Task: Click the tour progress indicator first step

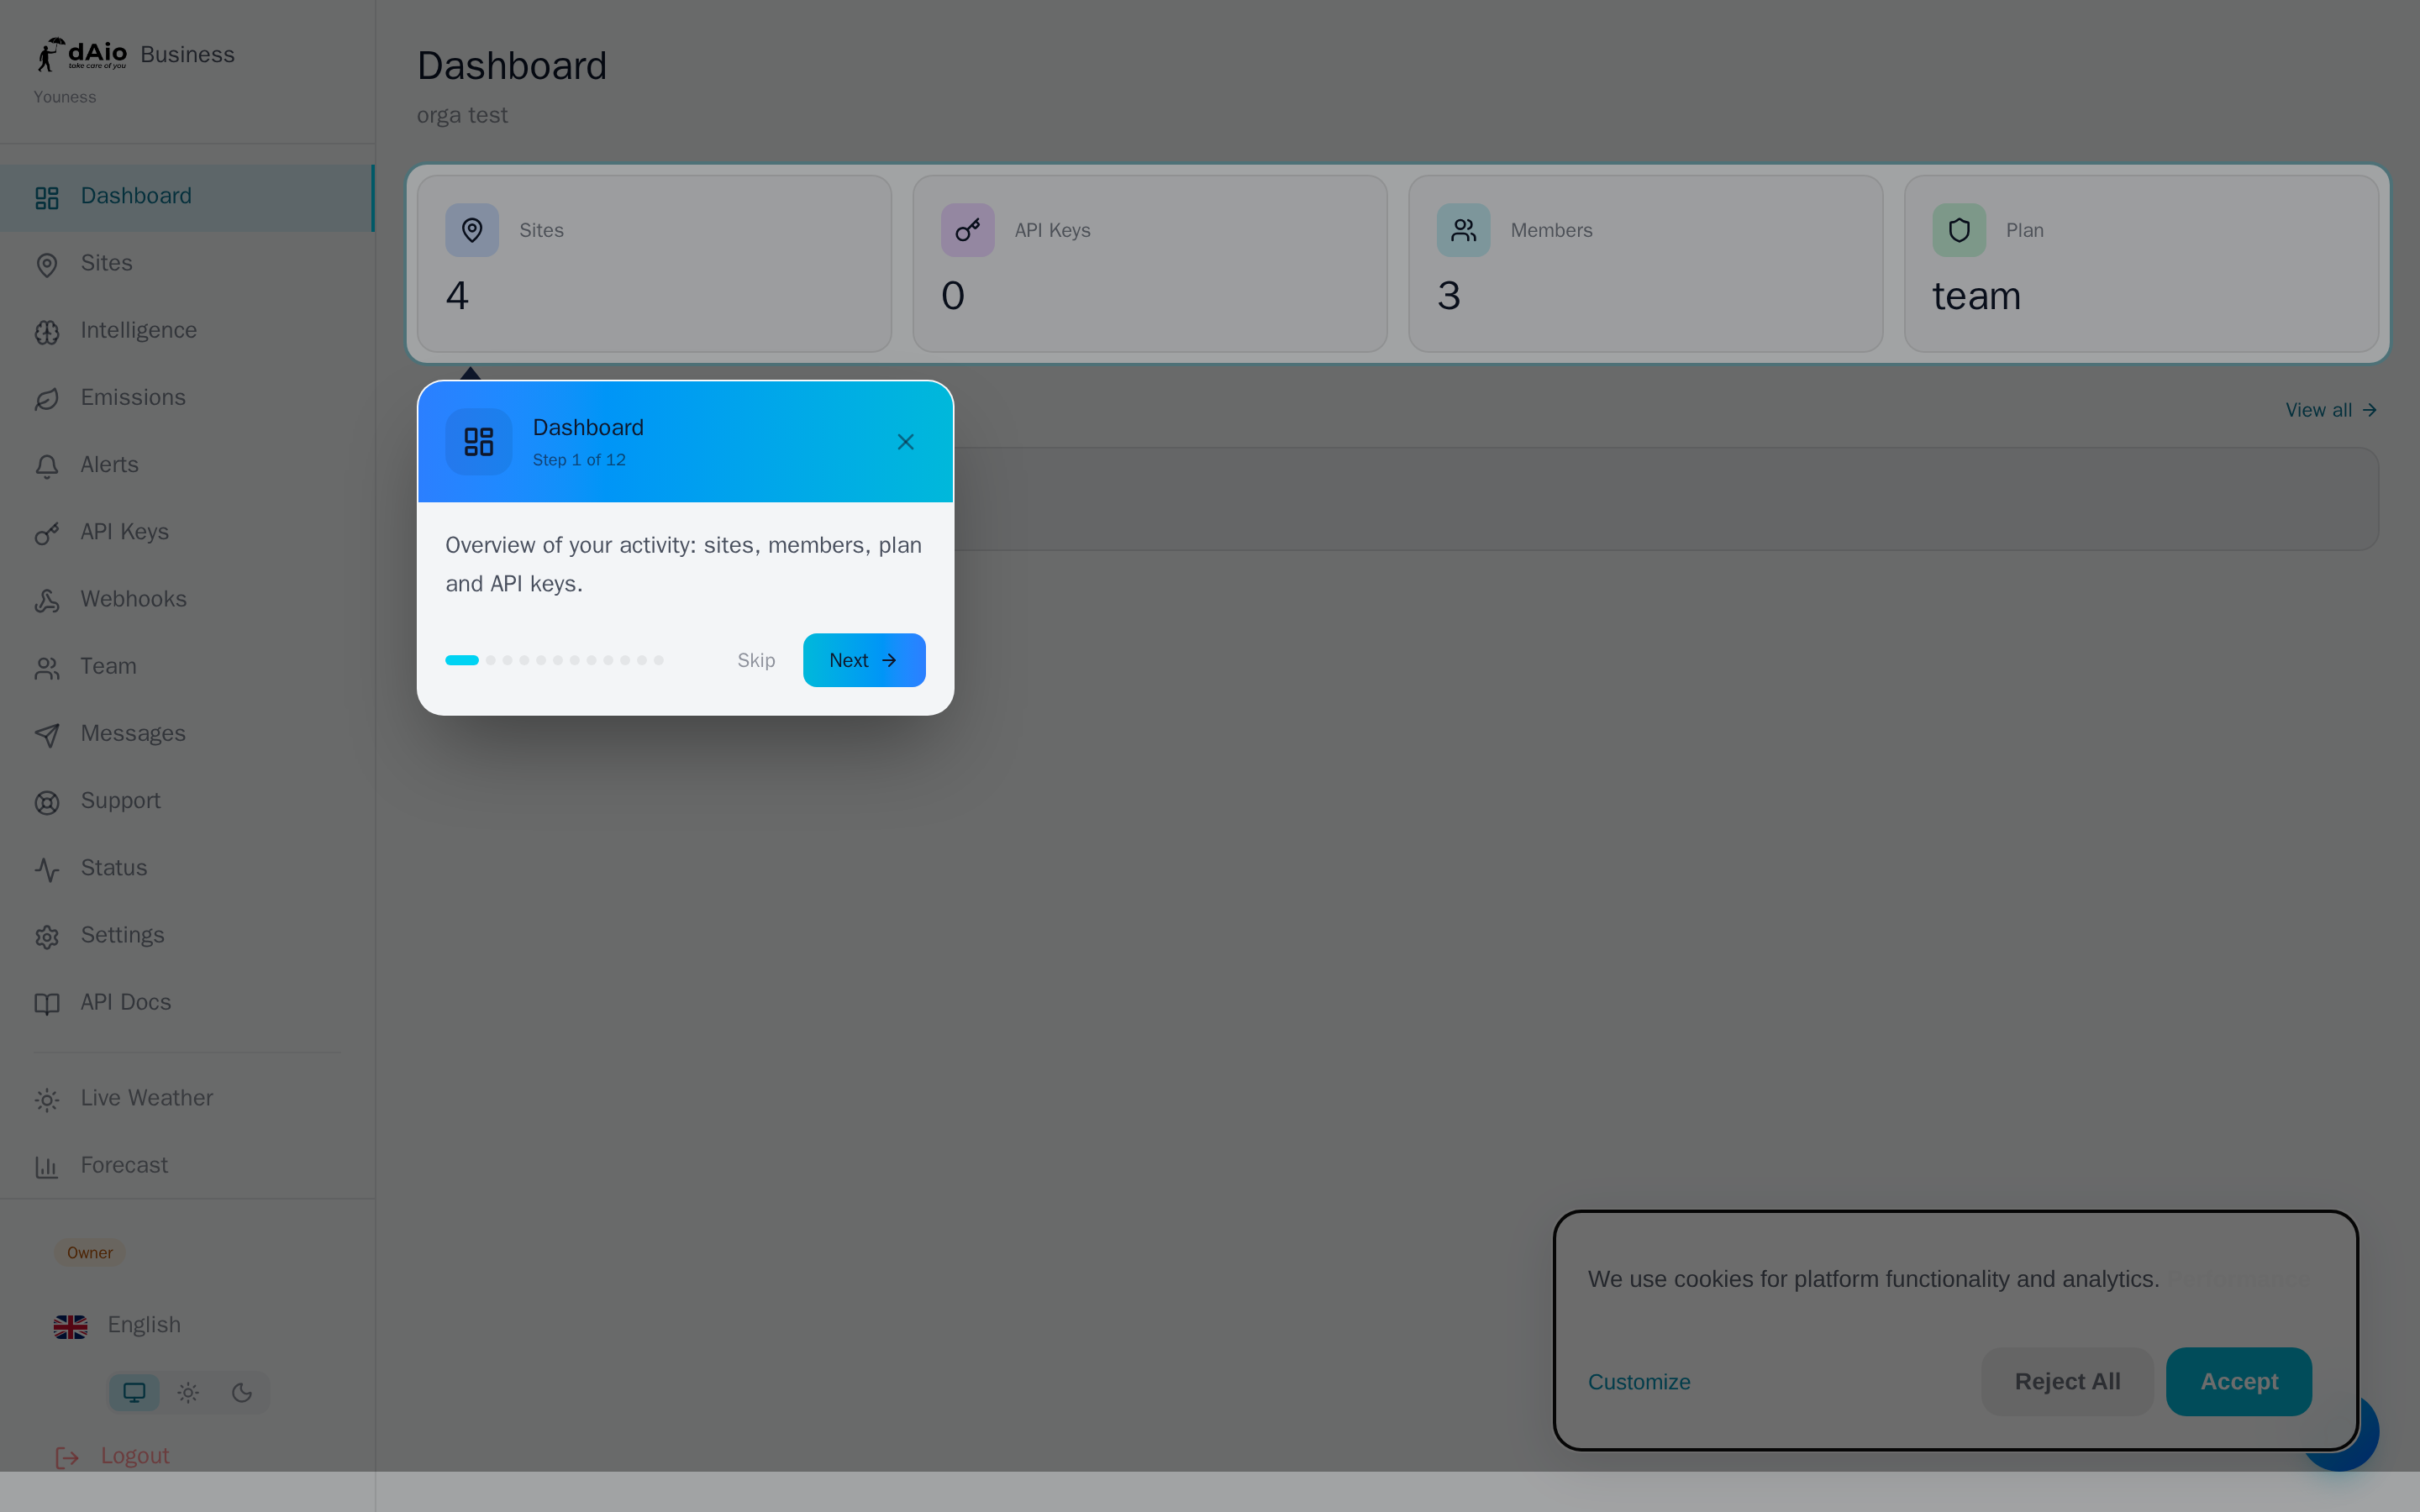Action: click(462, 660)
